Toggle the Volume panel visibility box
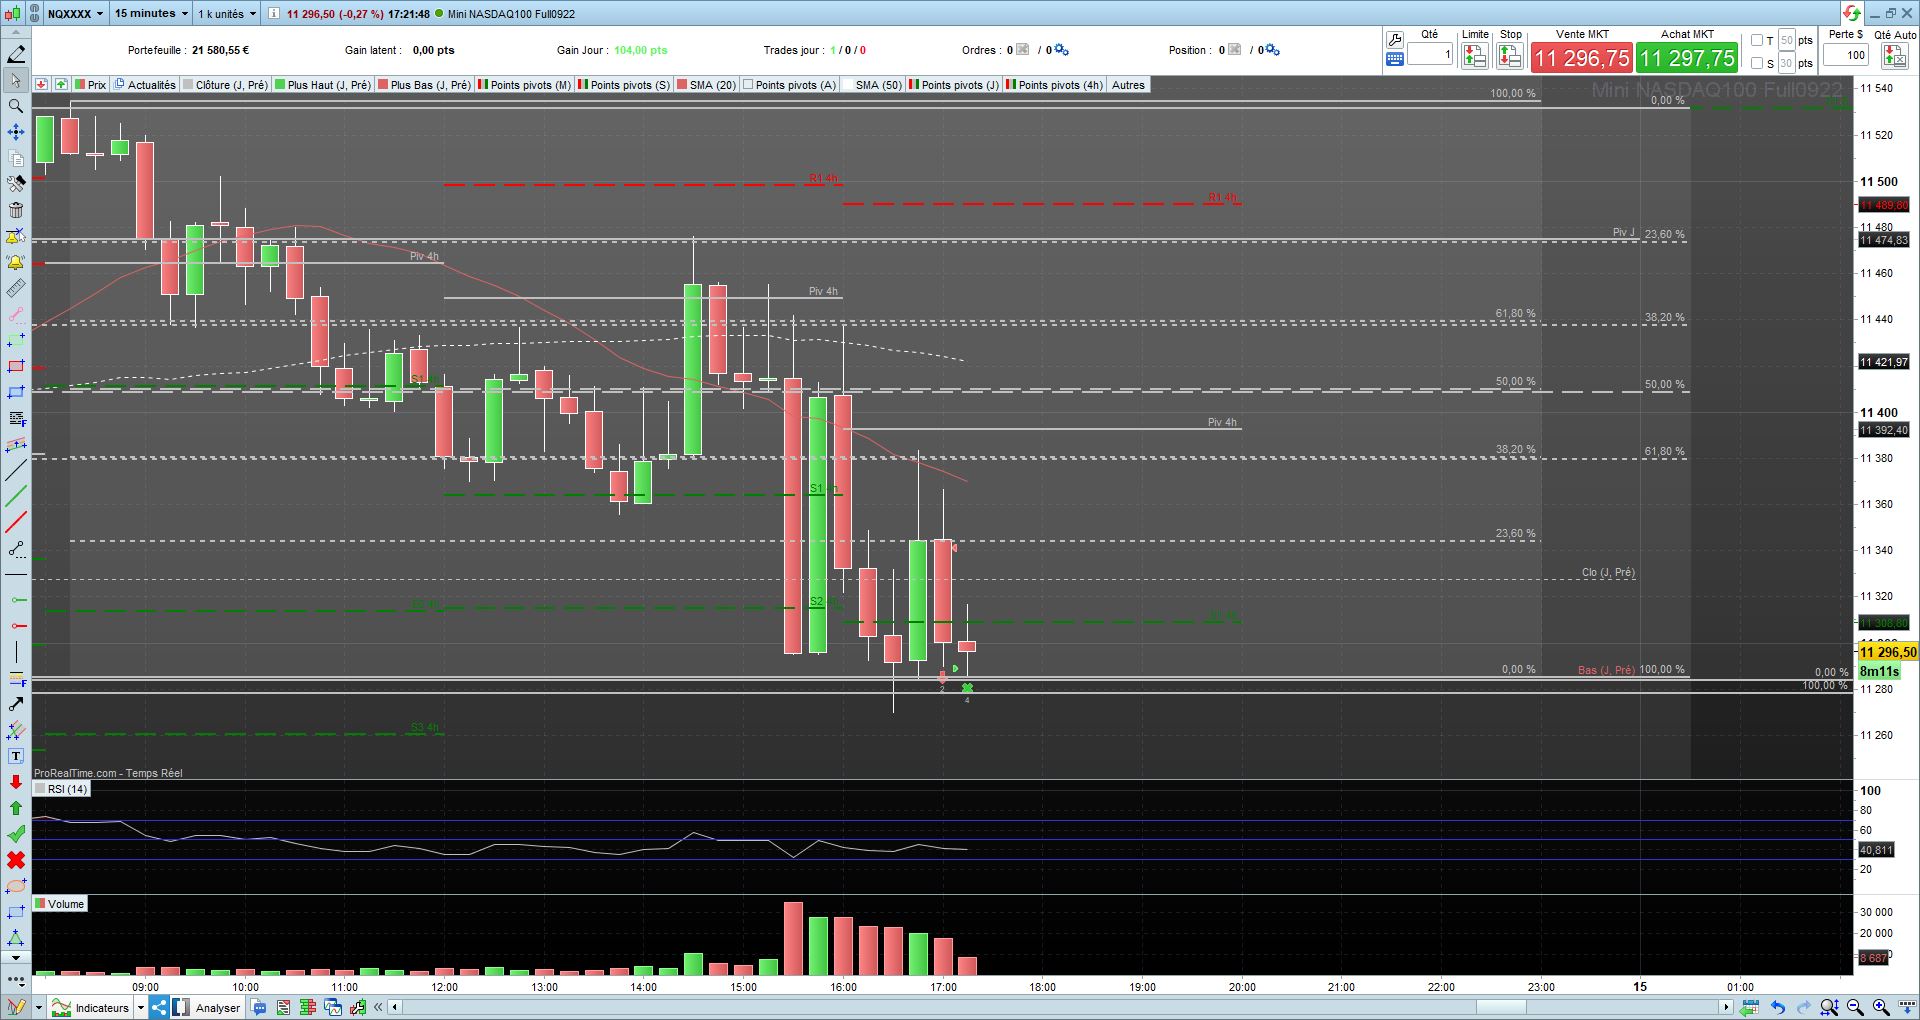This screenshot has width=1920, height=1020. coord(40,904)
